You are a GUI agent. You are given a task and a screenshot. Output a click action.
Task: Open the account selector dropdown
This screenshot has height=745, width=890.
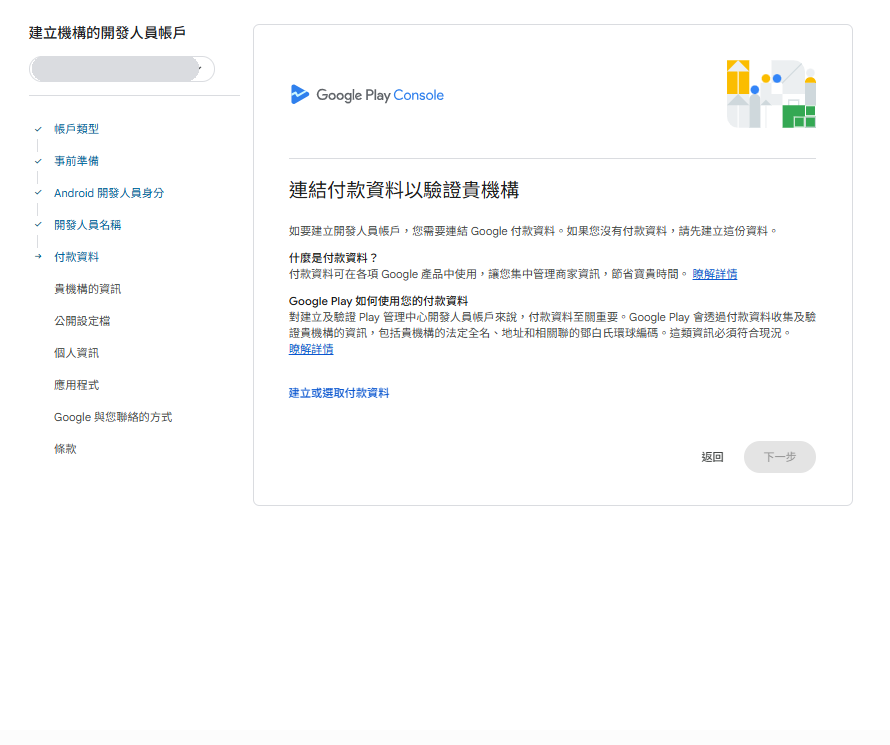[121, 69]
